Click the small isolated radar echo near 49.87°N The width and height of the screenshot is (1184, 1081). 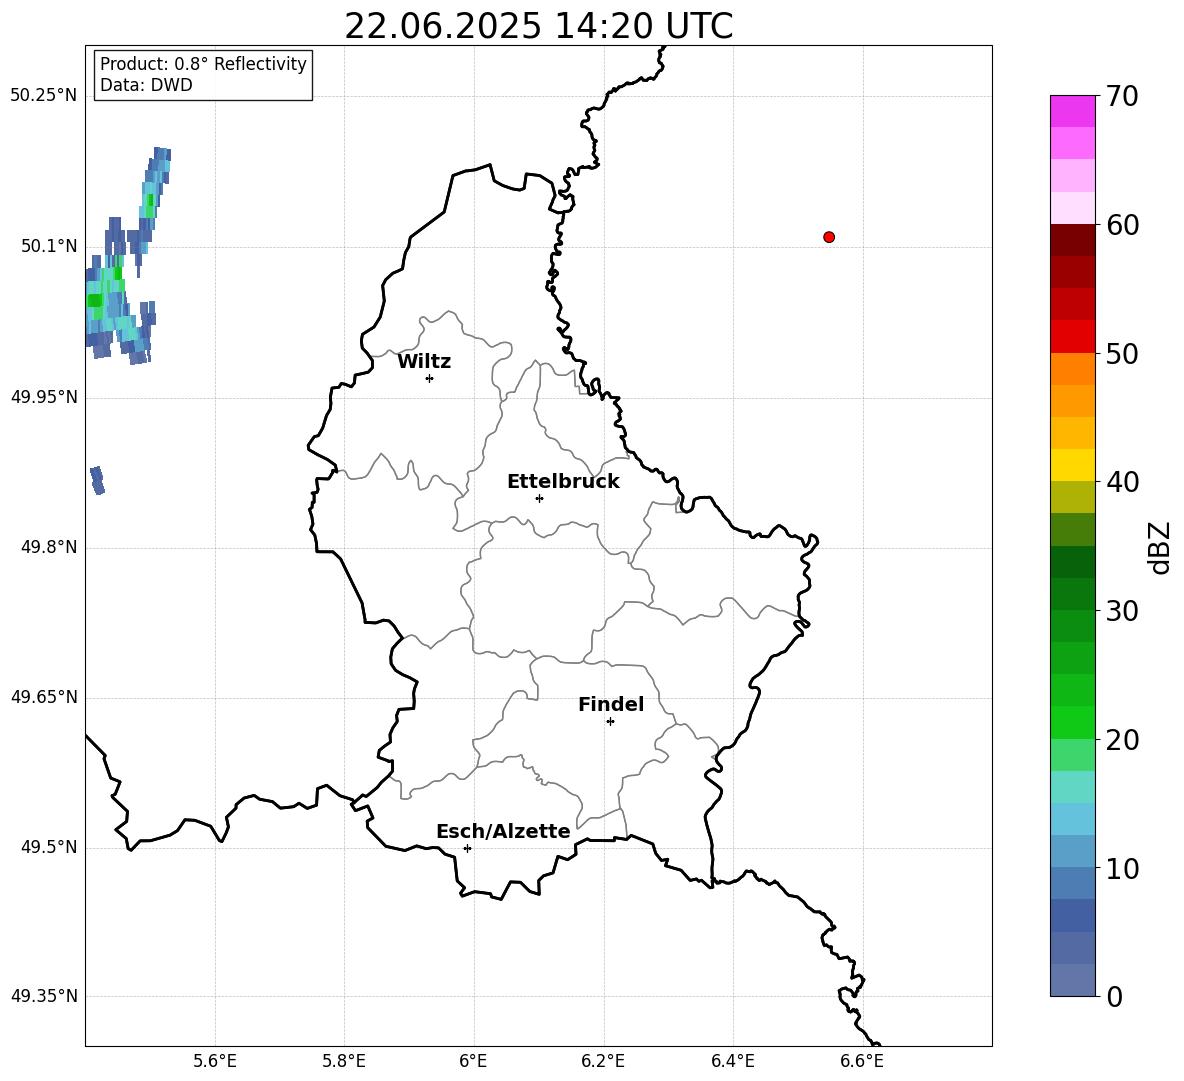click(97, 480)
